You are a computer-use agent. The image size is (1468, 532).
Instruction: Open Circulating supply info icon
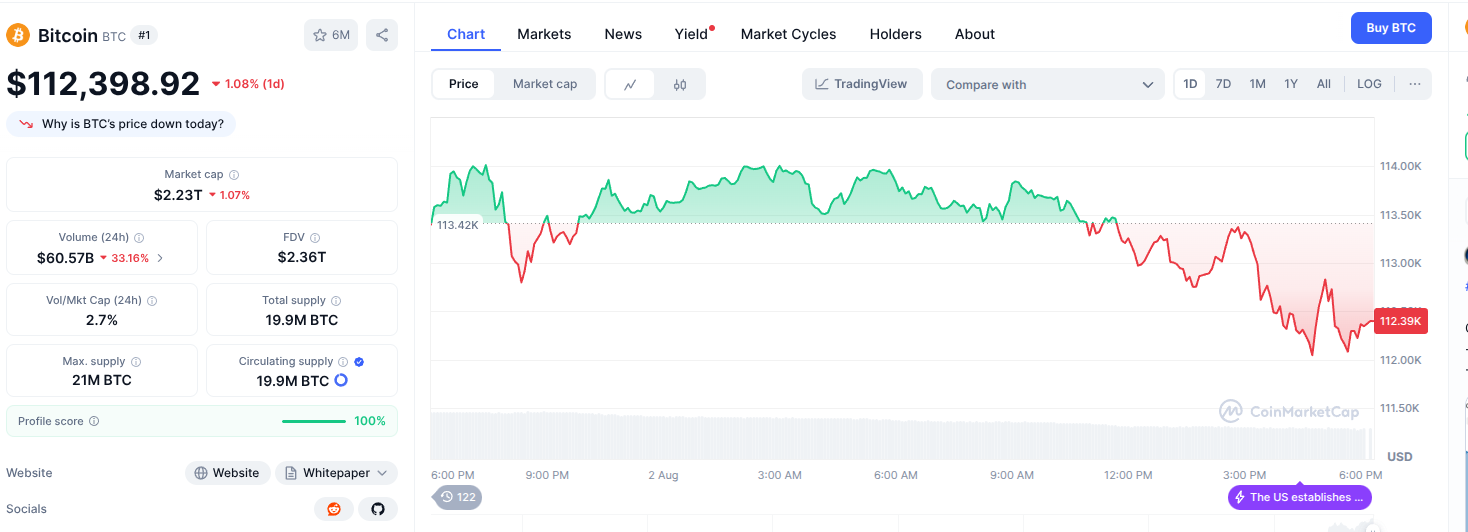pyautogui.click(x=343, y=362)
